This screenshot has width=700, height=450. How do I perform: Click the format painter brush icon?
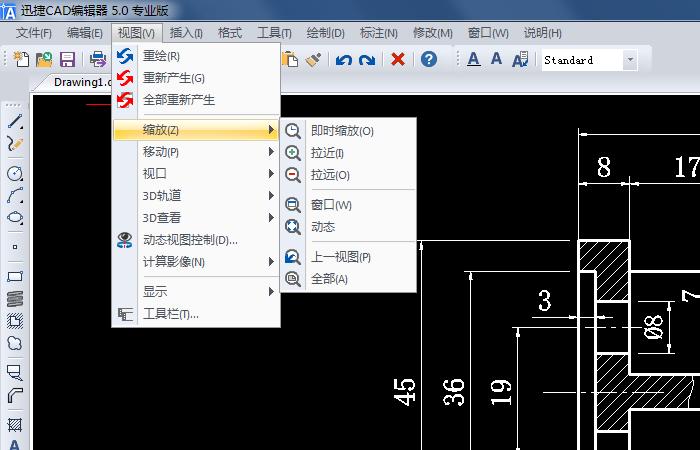[313, 60]
